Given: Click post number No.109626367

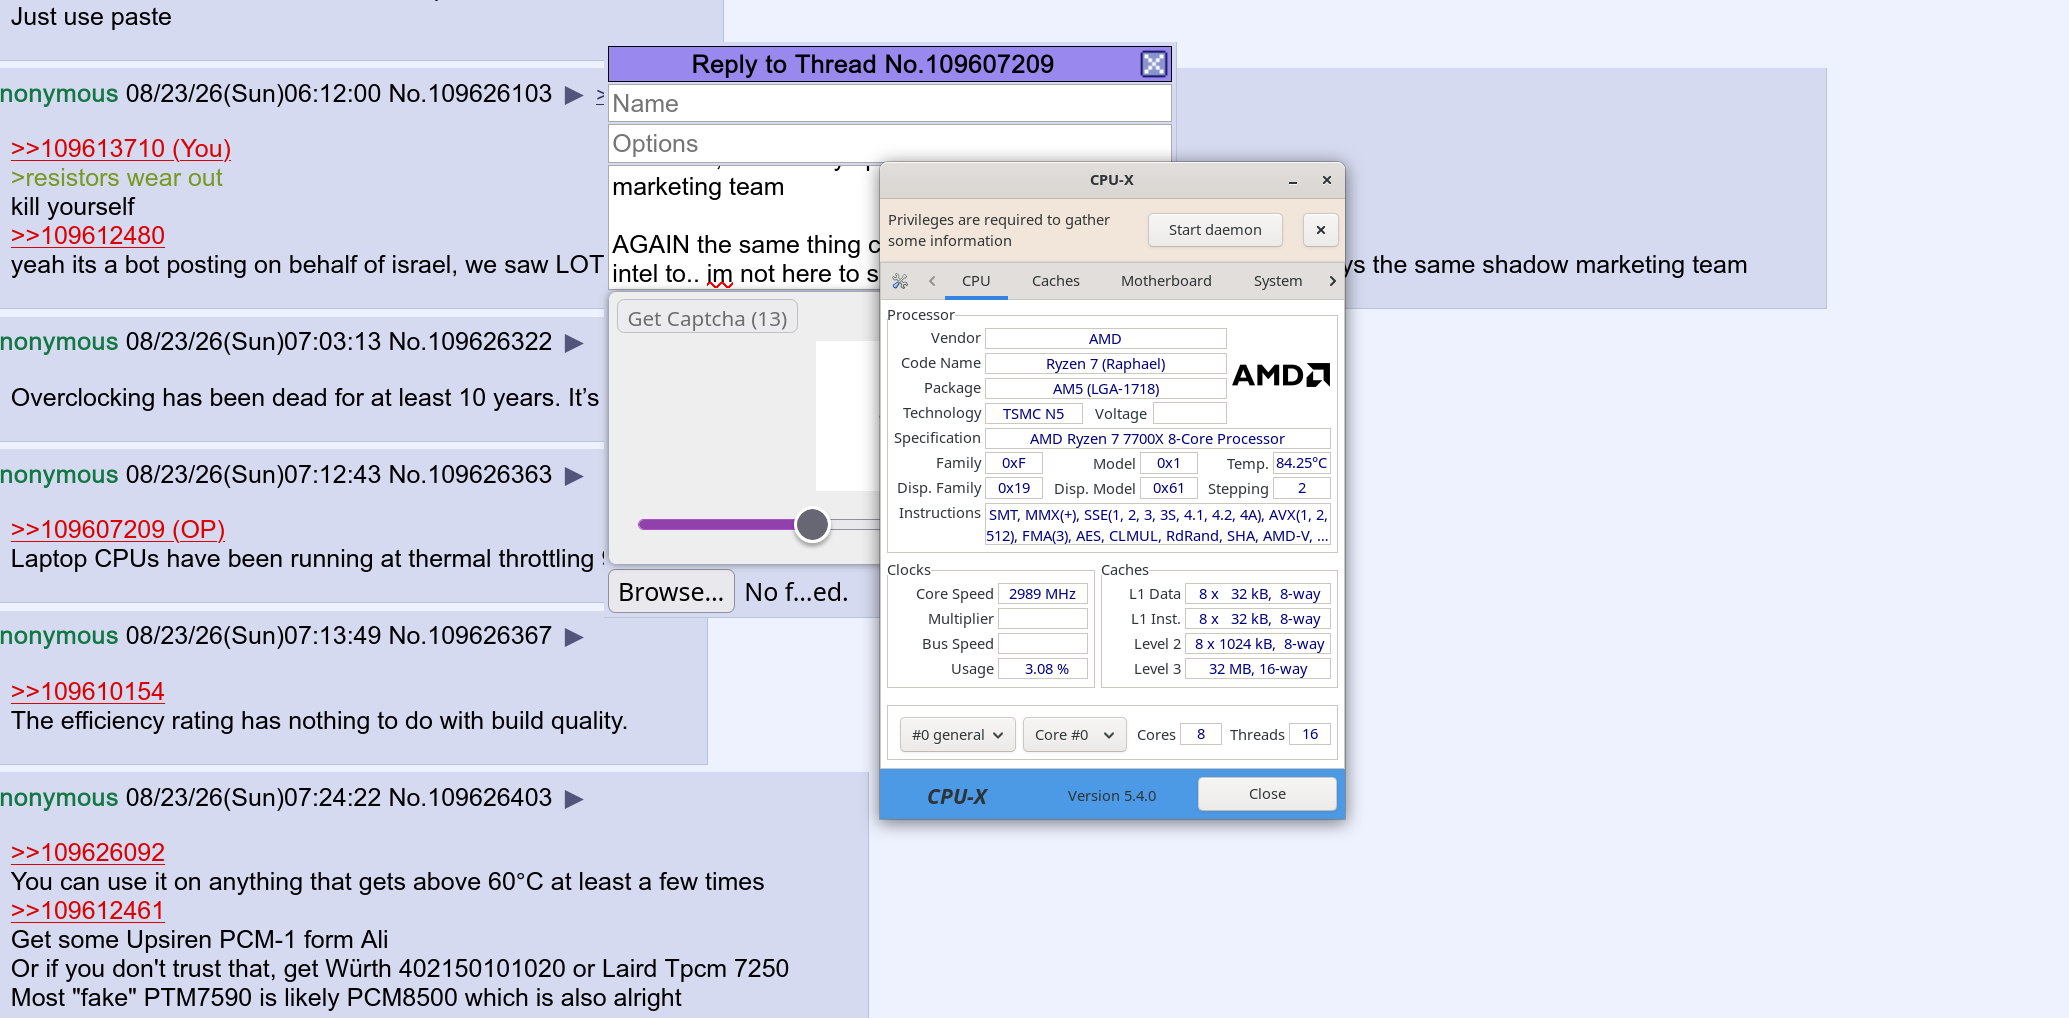Looking at the screenshot, I should tap(470, 636).
